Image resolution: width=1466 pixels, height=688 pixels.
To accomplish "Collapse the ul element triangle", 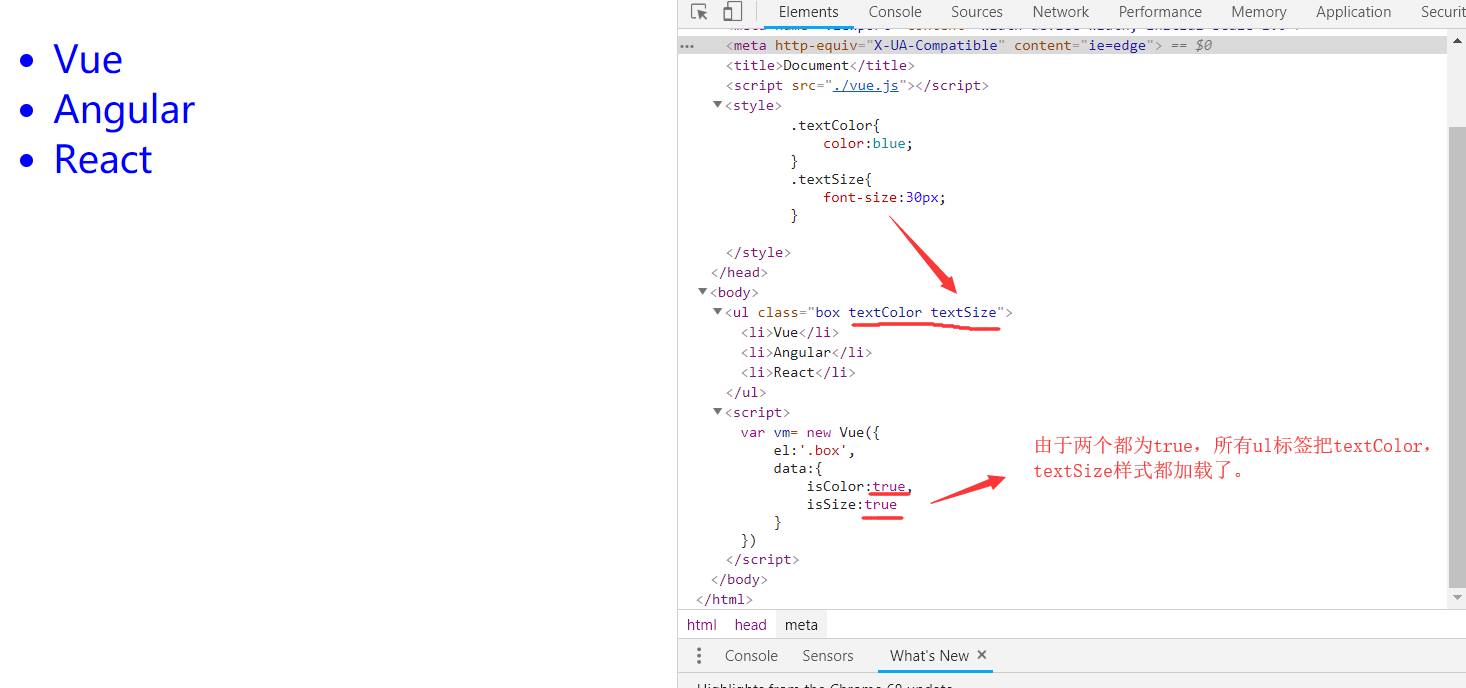I will pyautogui.click(x=718, y=312).
